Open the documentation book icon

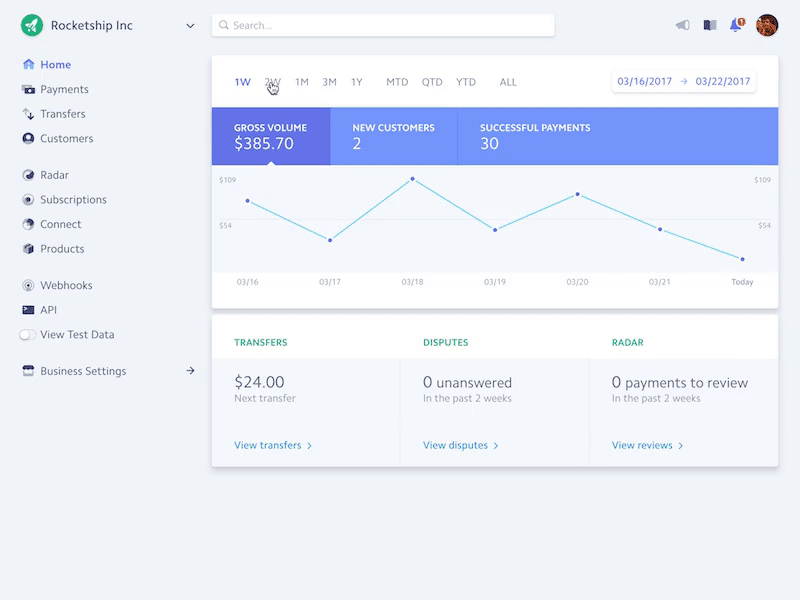(708, 25)
